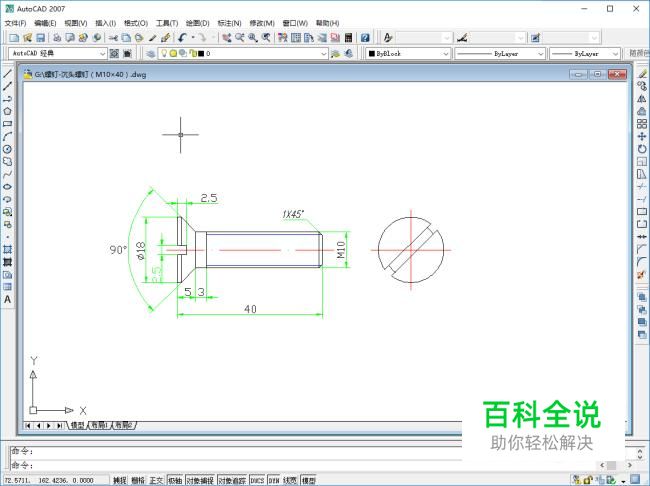Click the New drawing icon
The image size is (650, 486).
[x=14, y=38]
